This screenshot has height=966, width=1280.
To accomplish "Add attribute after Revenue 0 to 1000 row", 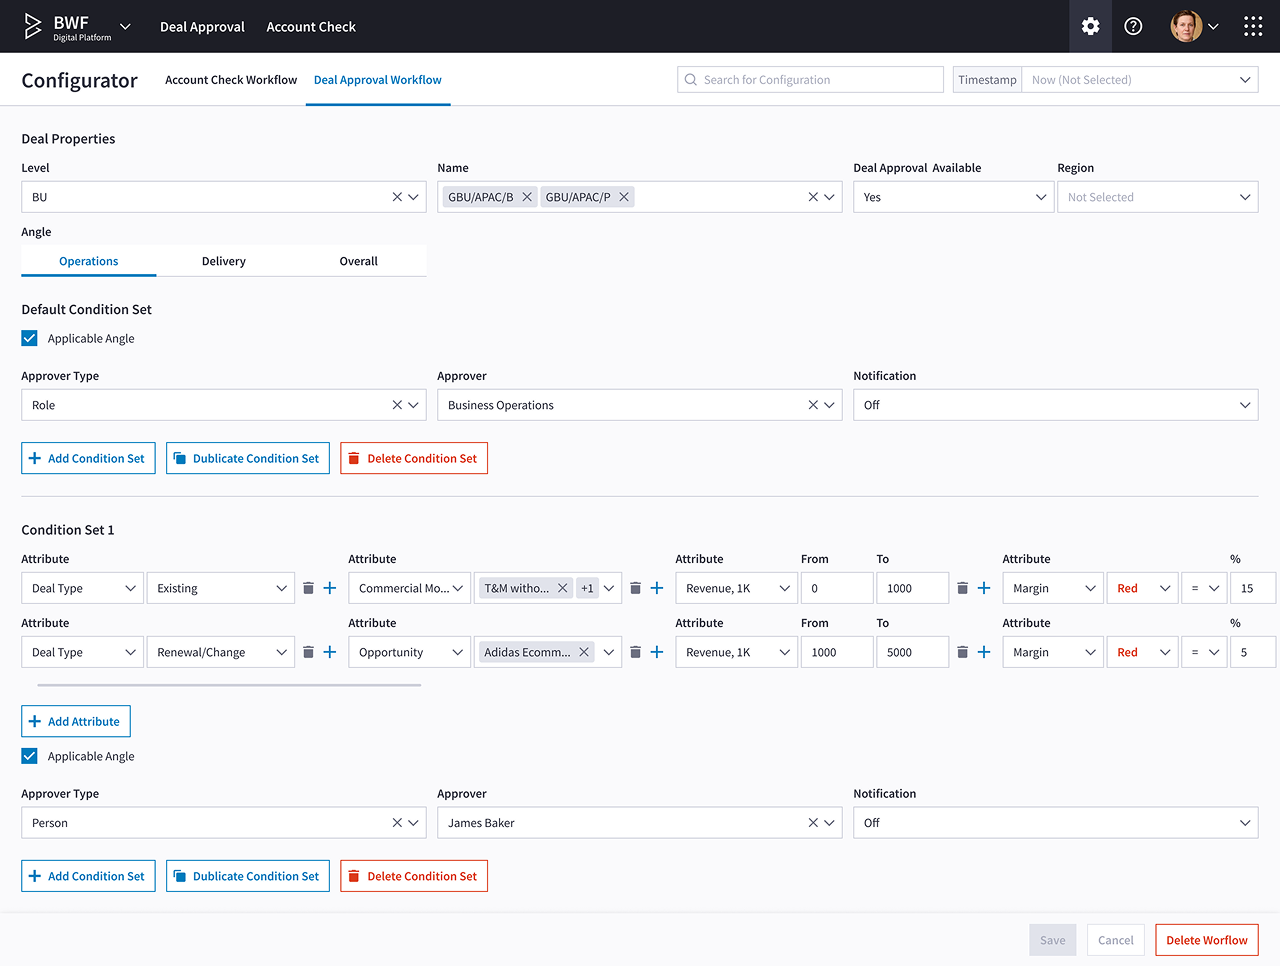I will click(x=984, y=588).
